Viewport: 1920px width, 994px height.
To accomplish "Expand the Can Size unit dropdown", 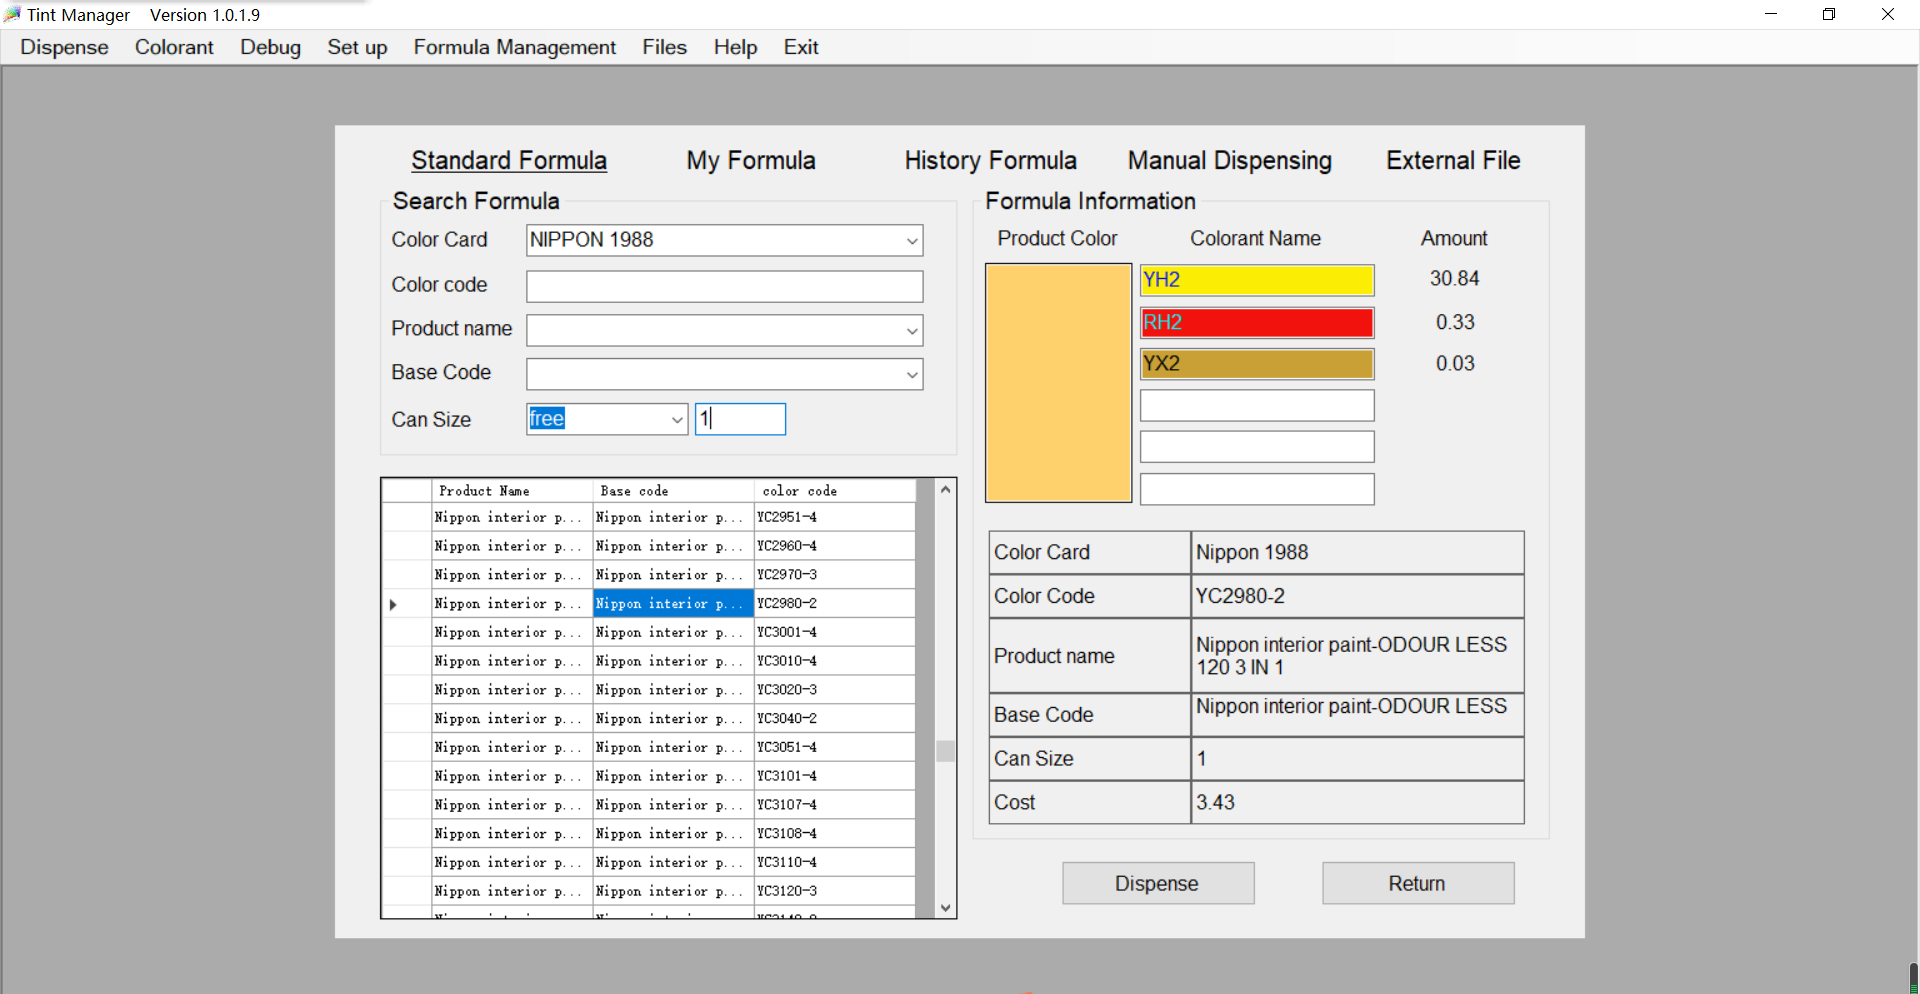I will pyautogui.click(x=677, y=419).
